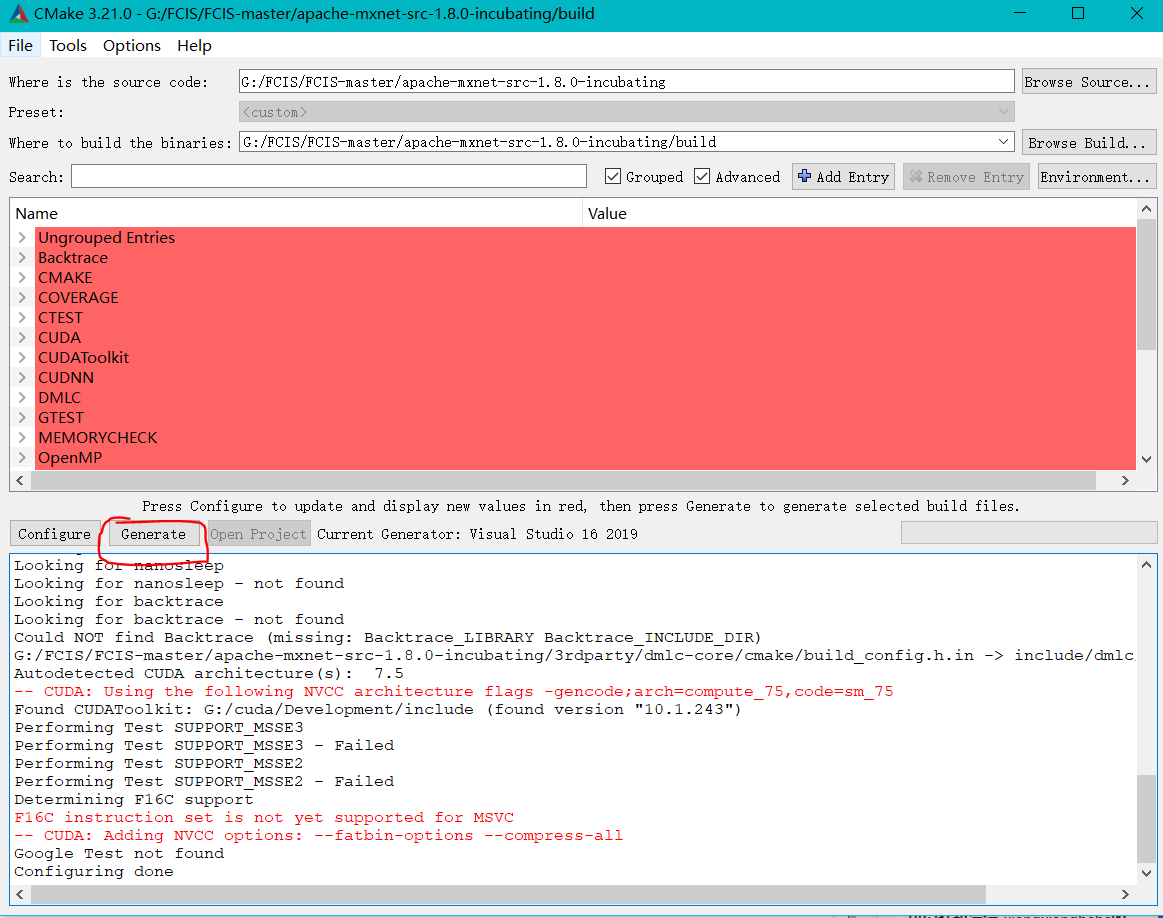
Task: Click the Configure button
Action: 55,534
